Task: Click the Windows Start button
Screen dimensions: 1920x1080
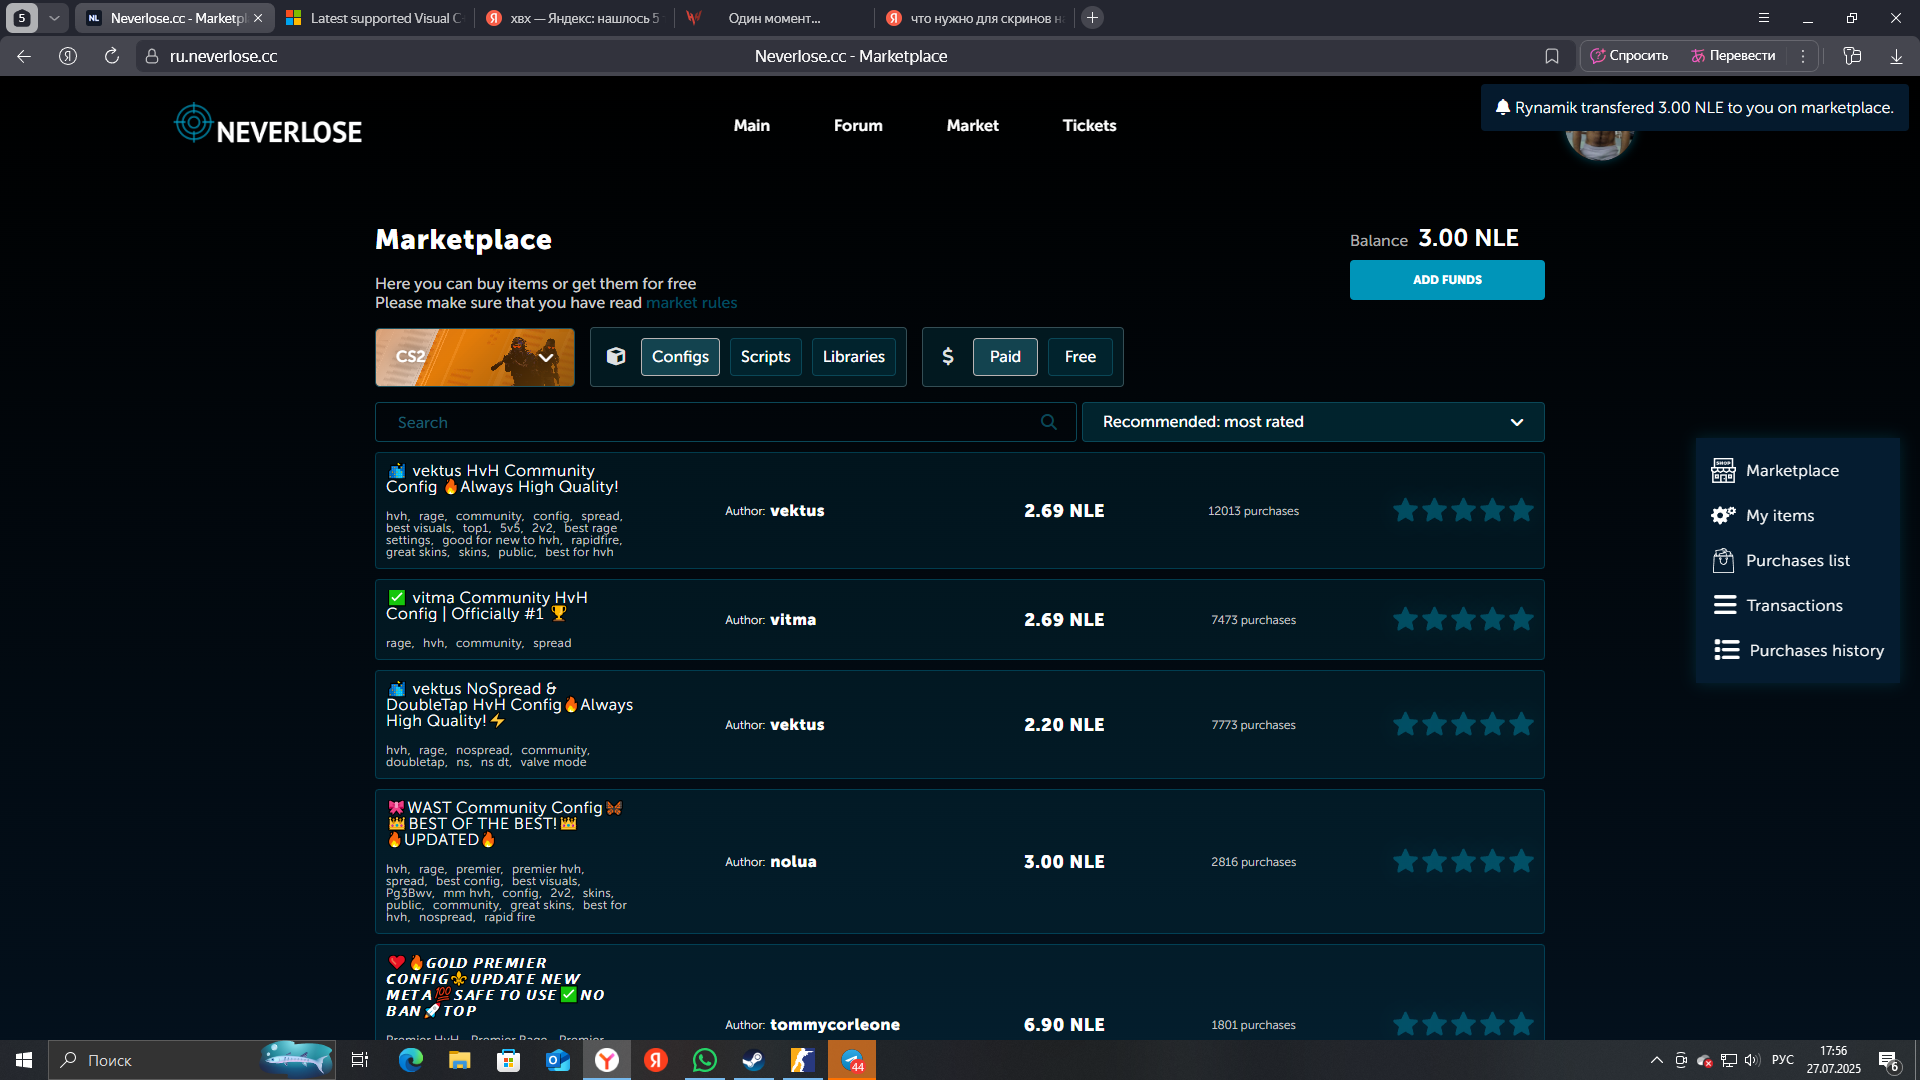Action: click(x=24, y=1060)
